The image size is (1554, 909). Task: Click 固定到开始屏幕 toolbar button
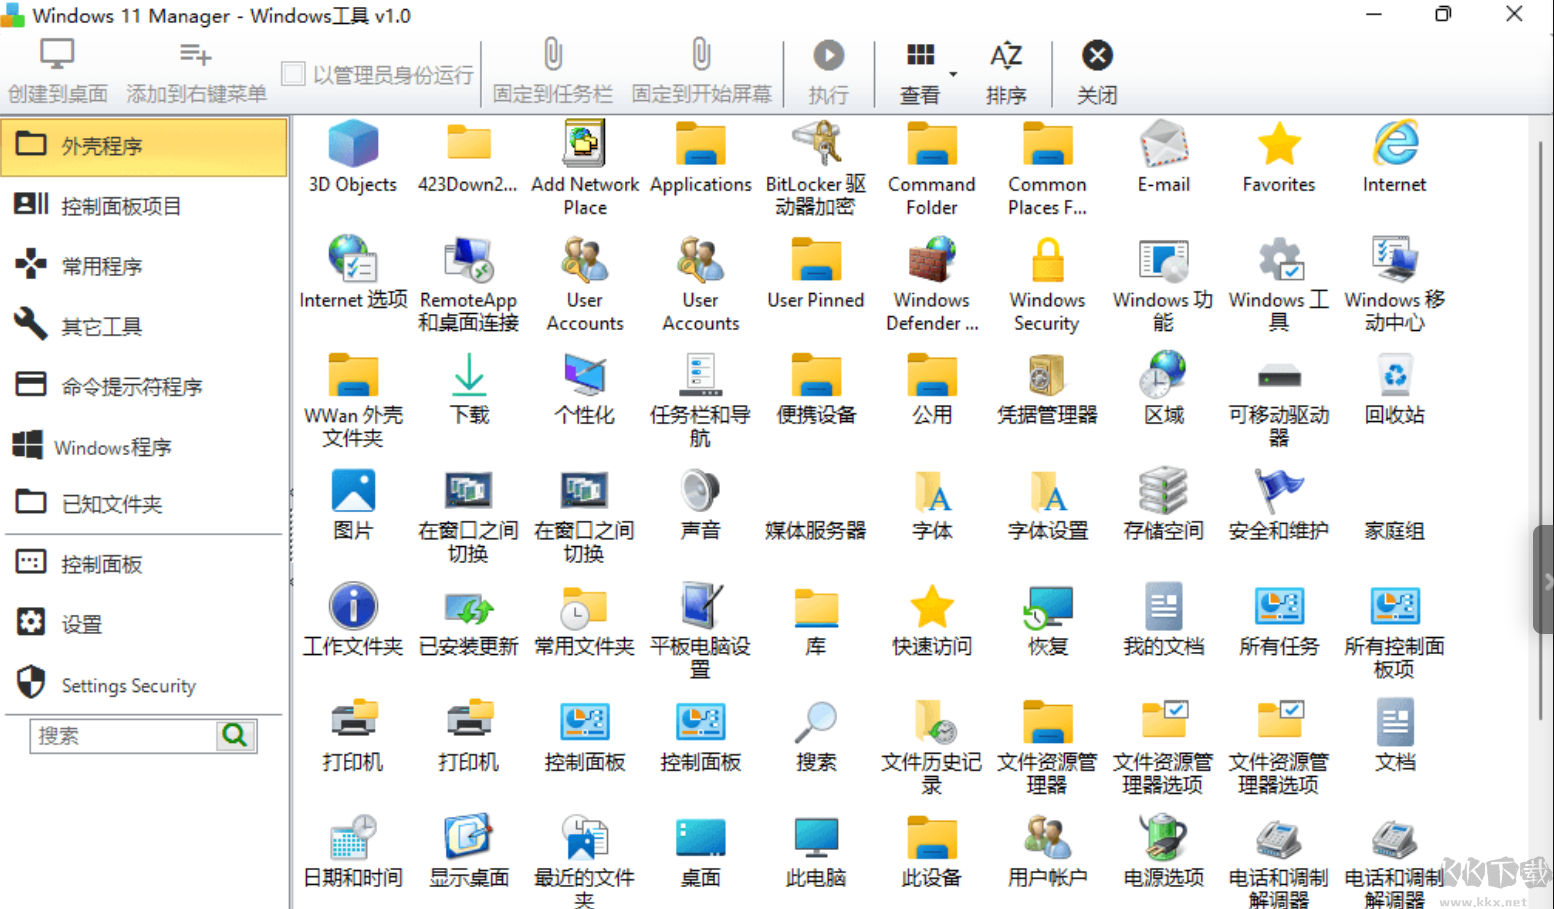pyautogui.click(x=701, y=72)
